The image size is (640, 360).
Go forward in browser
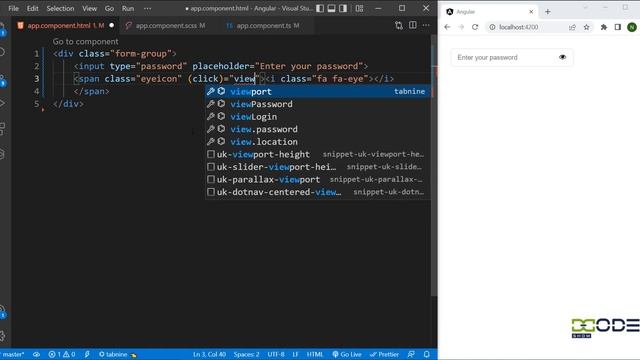pos(461,27)
